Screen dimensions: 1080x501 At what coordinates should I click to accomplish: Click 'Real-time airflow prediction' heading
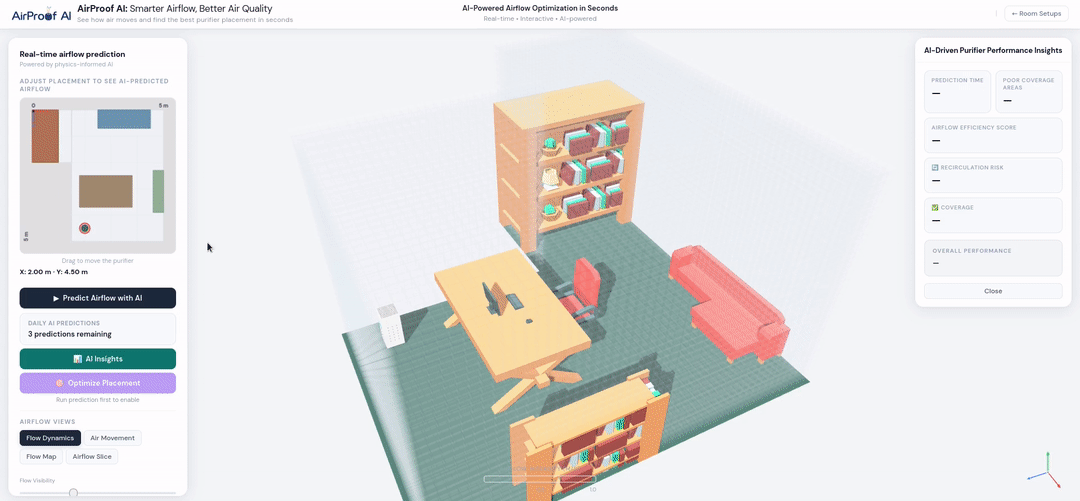pos(72,54)
